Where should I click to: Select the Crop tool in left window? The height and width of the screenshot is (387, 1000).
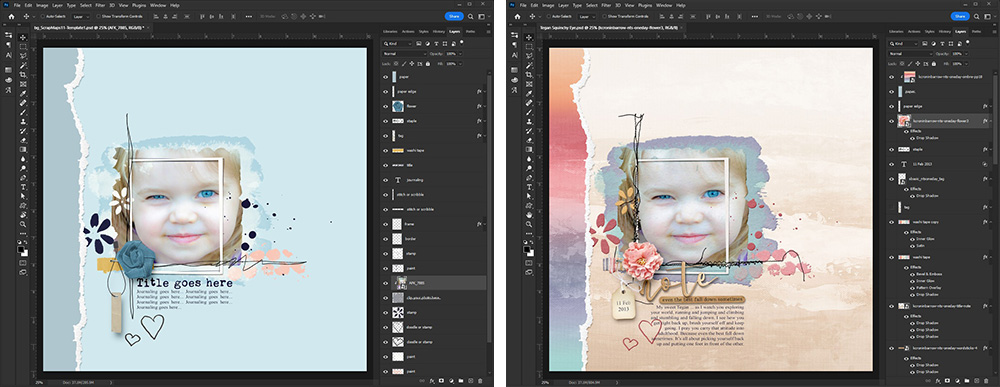[23, 75]
